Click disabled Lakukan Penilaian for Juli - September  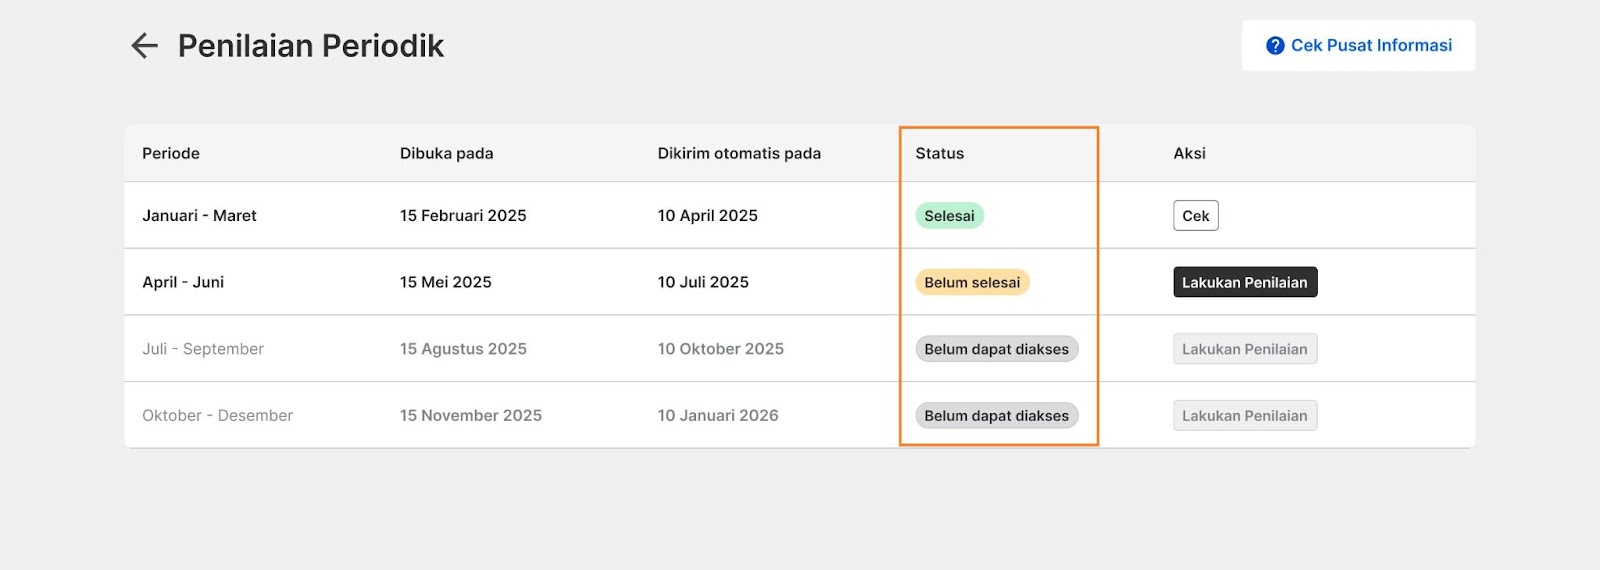[x=1245, y=349]
